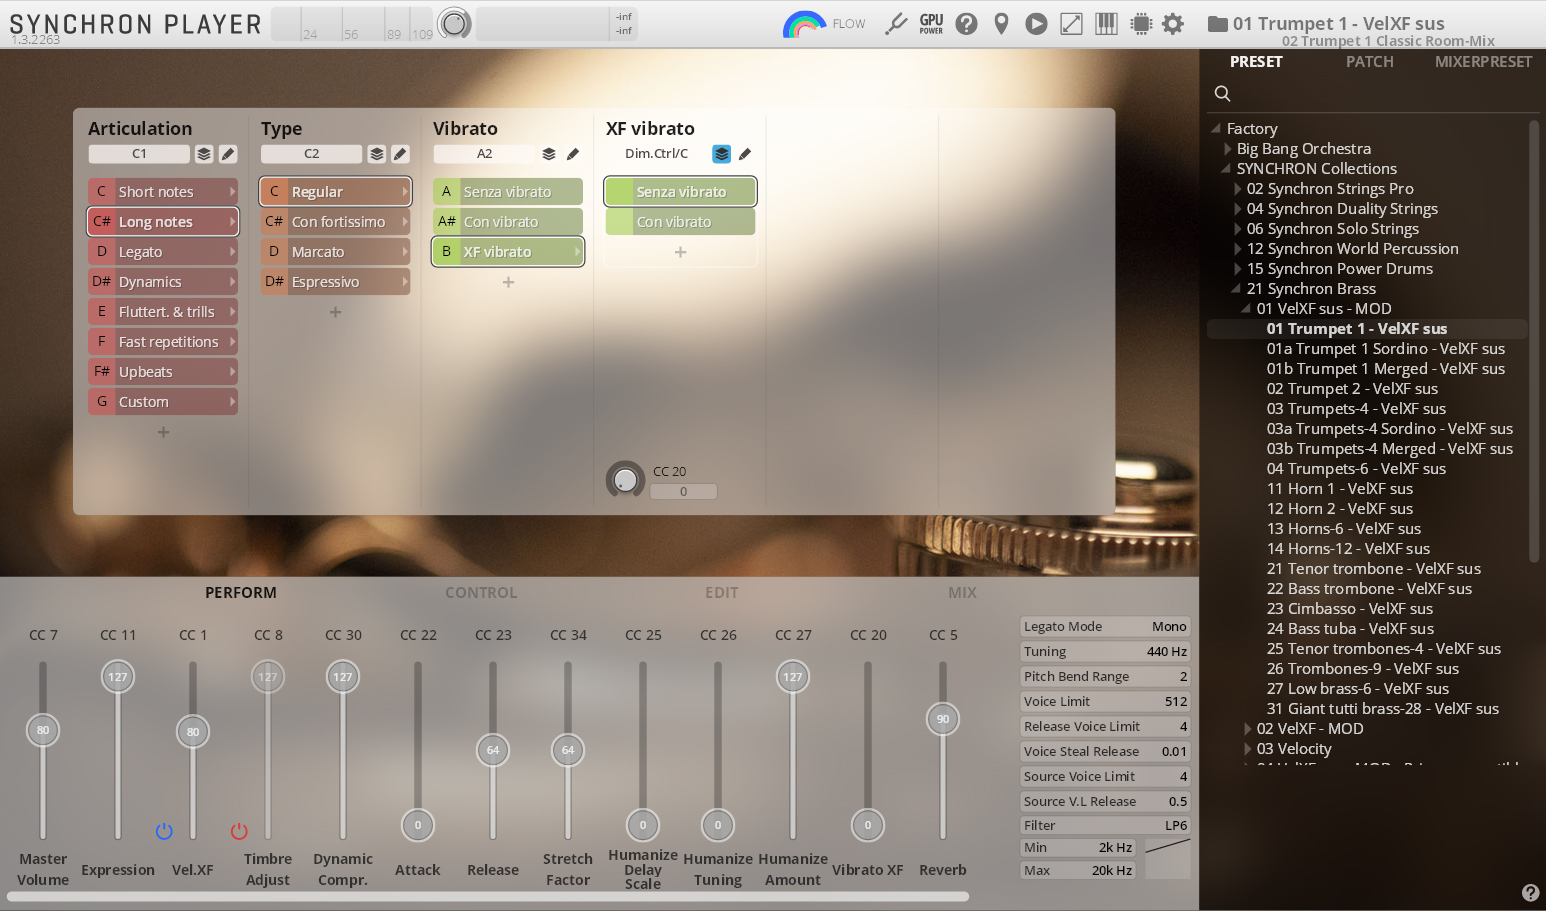Viewport: 1546px width, 911px height.
Task: Select preset 02 Trumpet 2 - VelXF sus
Action: [1352, 388]
